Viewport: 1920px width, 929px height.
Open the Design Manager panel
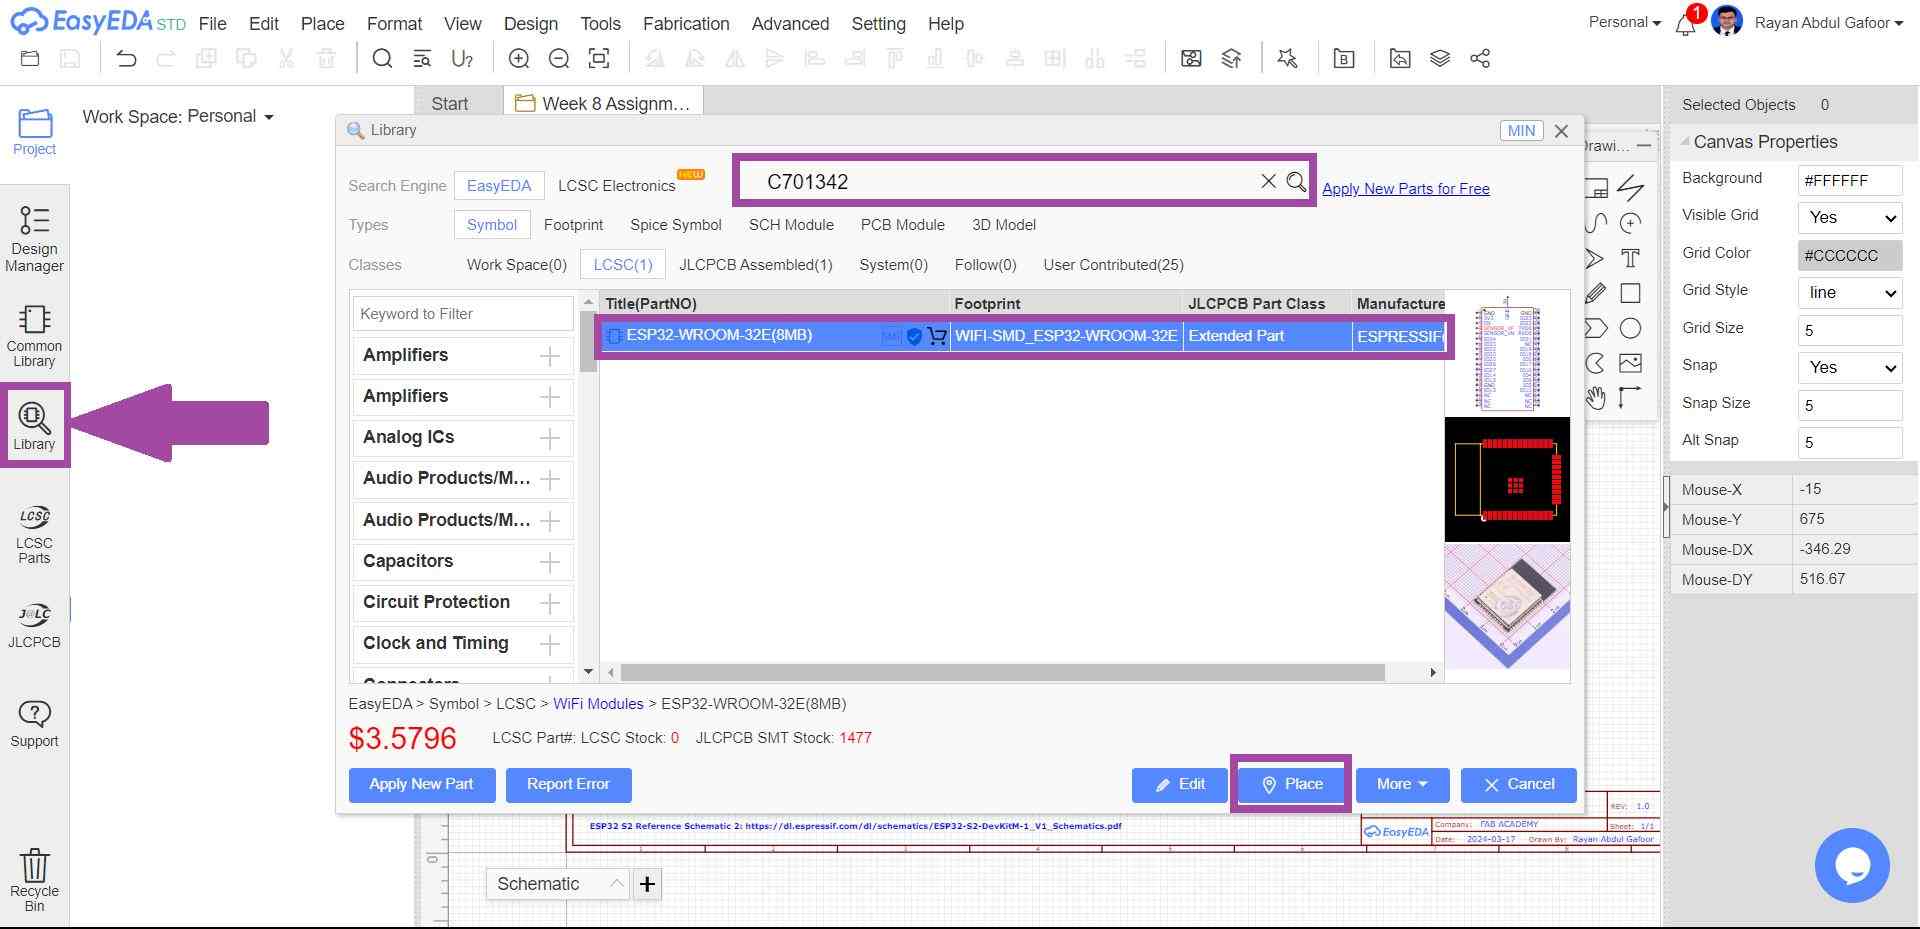click(34, 238)
